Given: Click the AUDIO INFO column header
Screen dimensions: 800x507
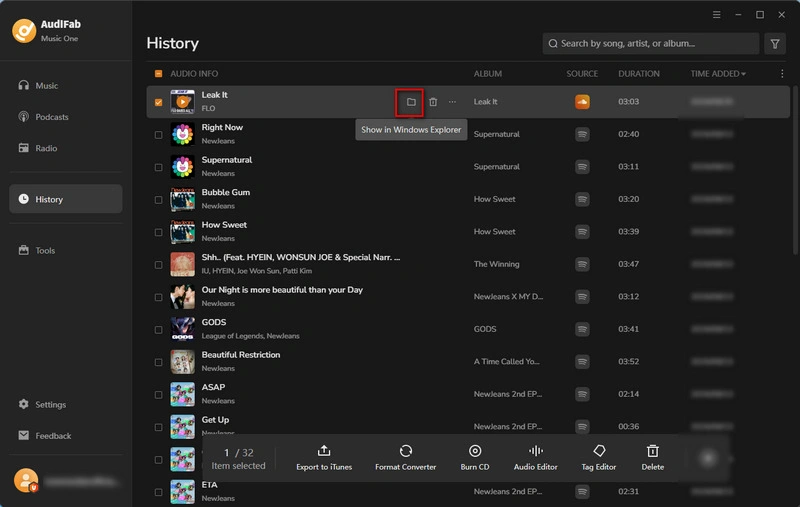Looking at the screenshot, I should tap(194, 74).
